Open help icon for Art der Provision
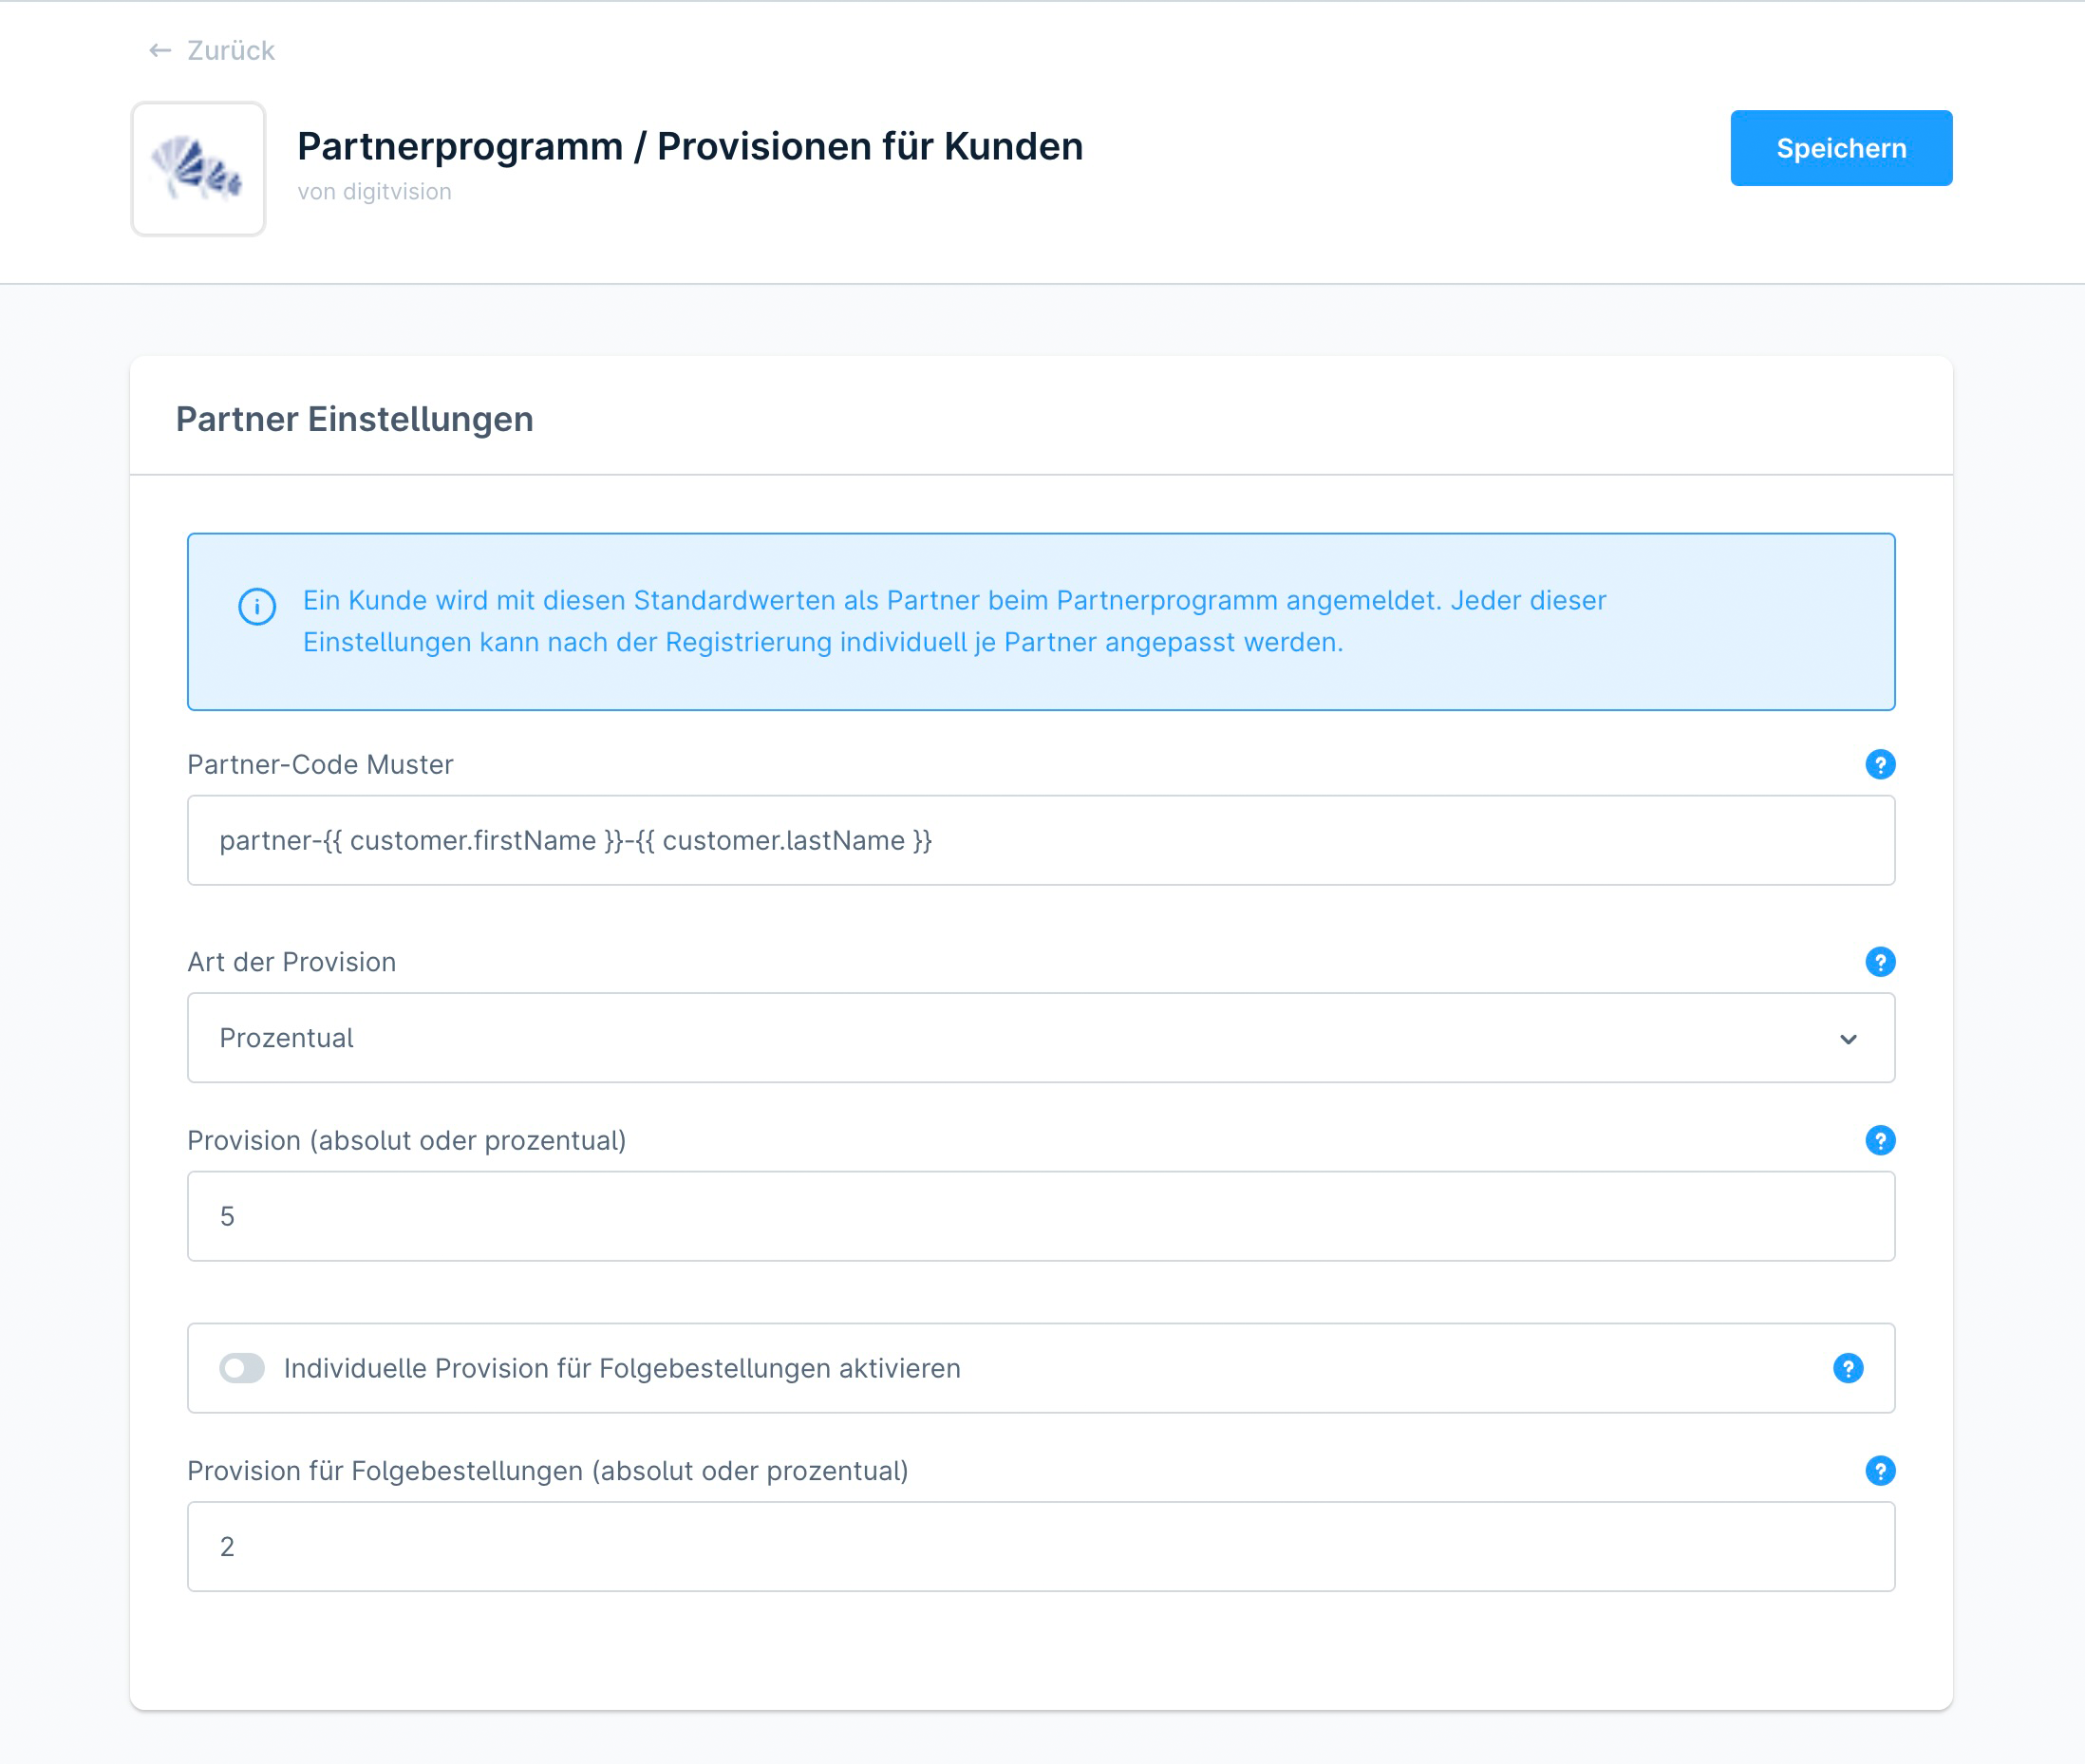Screen dimensions: 2085x1764 point(1880,962)
